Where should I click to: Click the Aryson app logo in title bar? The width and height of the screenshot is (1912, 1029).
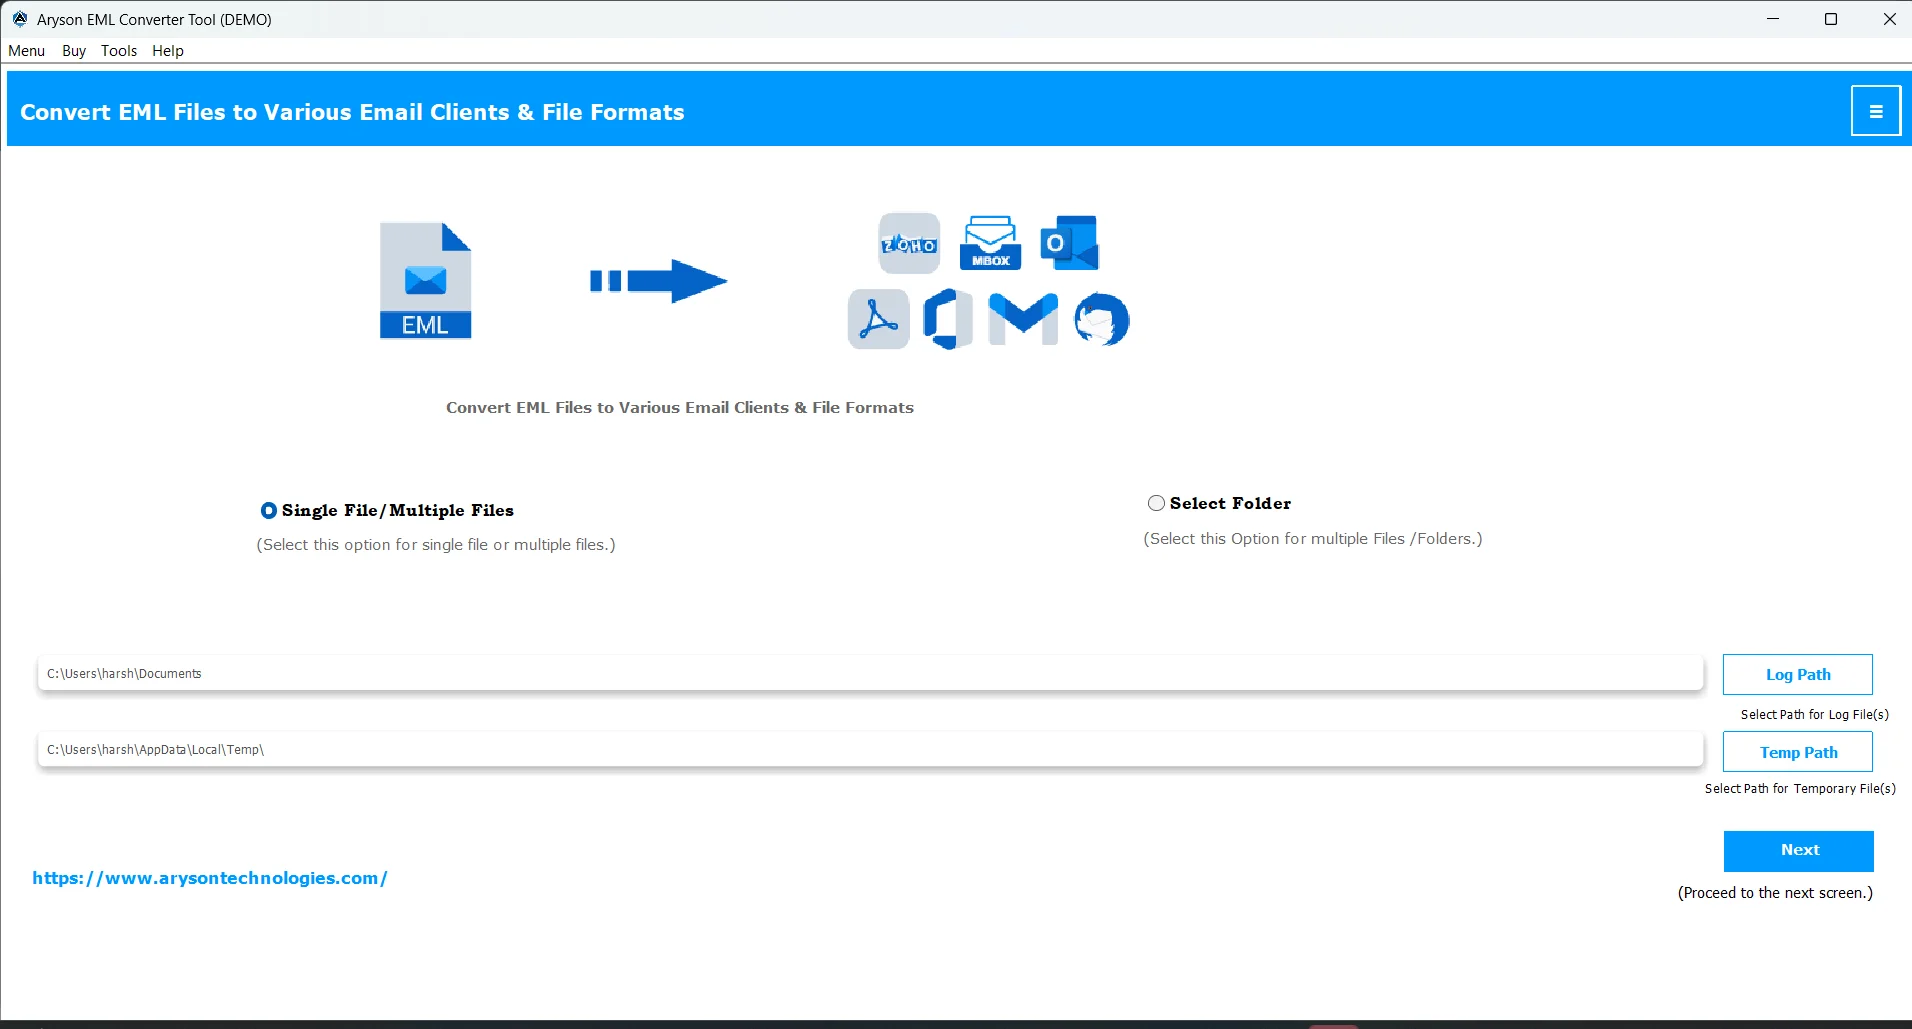(x=19, y=19)
